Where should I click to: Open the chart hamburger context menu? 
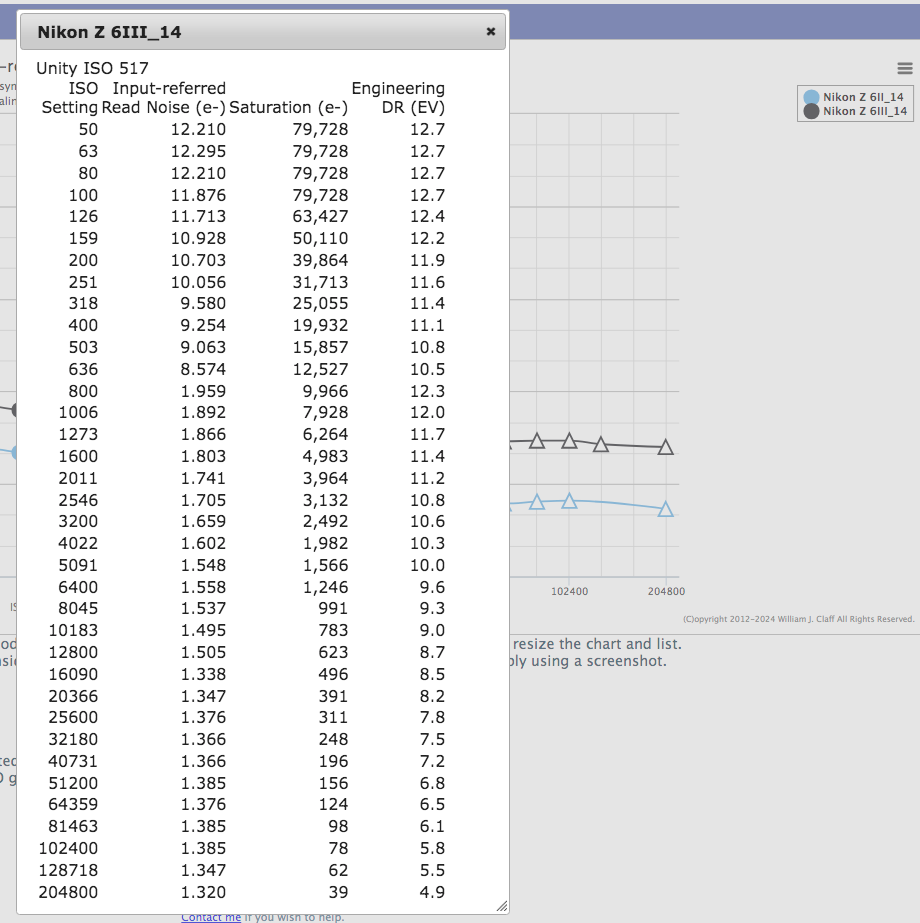904,68
